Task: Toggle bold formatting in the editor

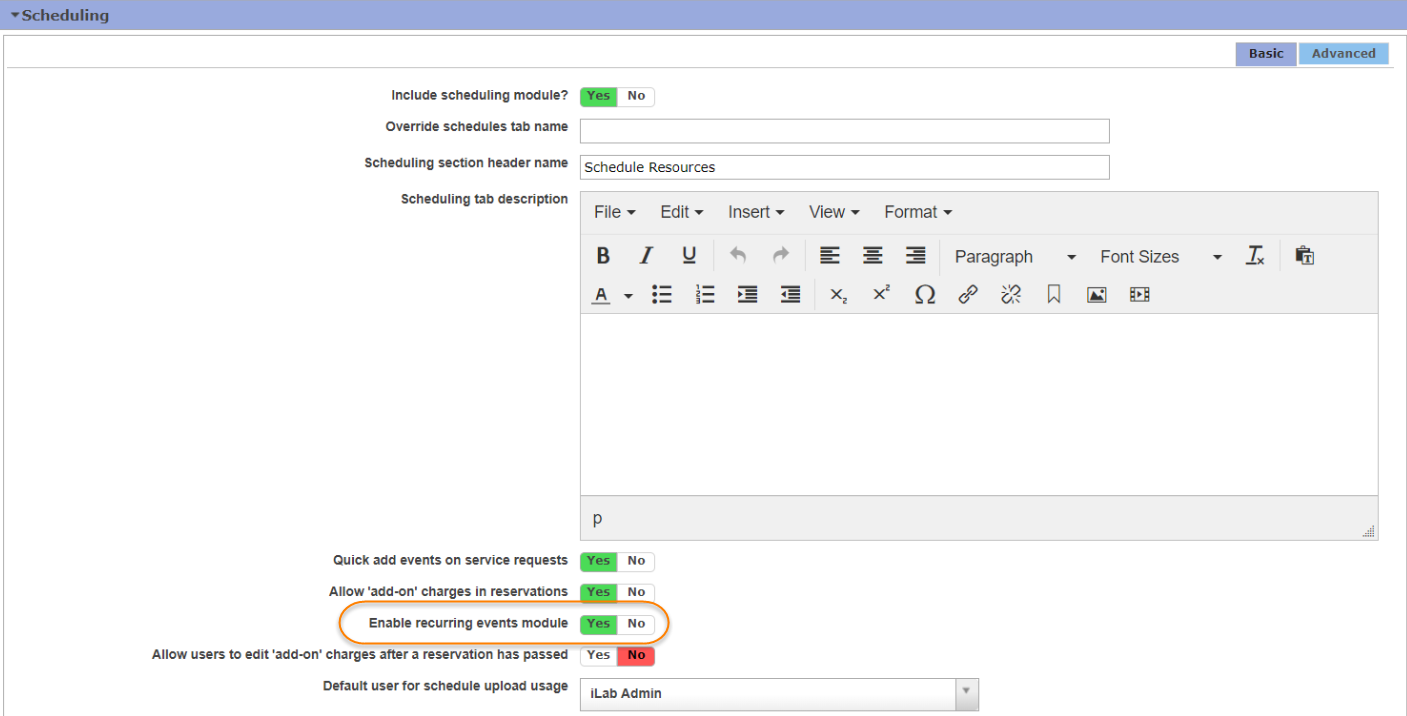Action: pyautogui.click(x=603, y=256)
